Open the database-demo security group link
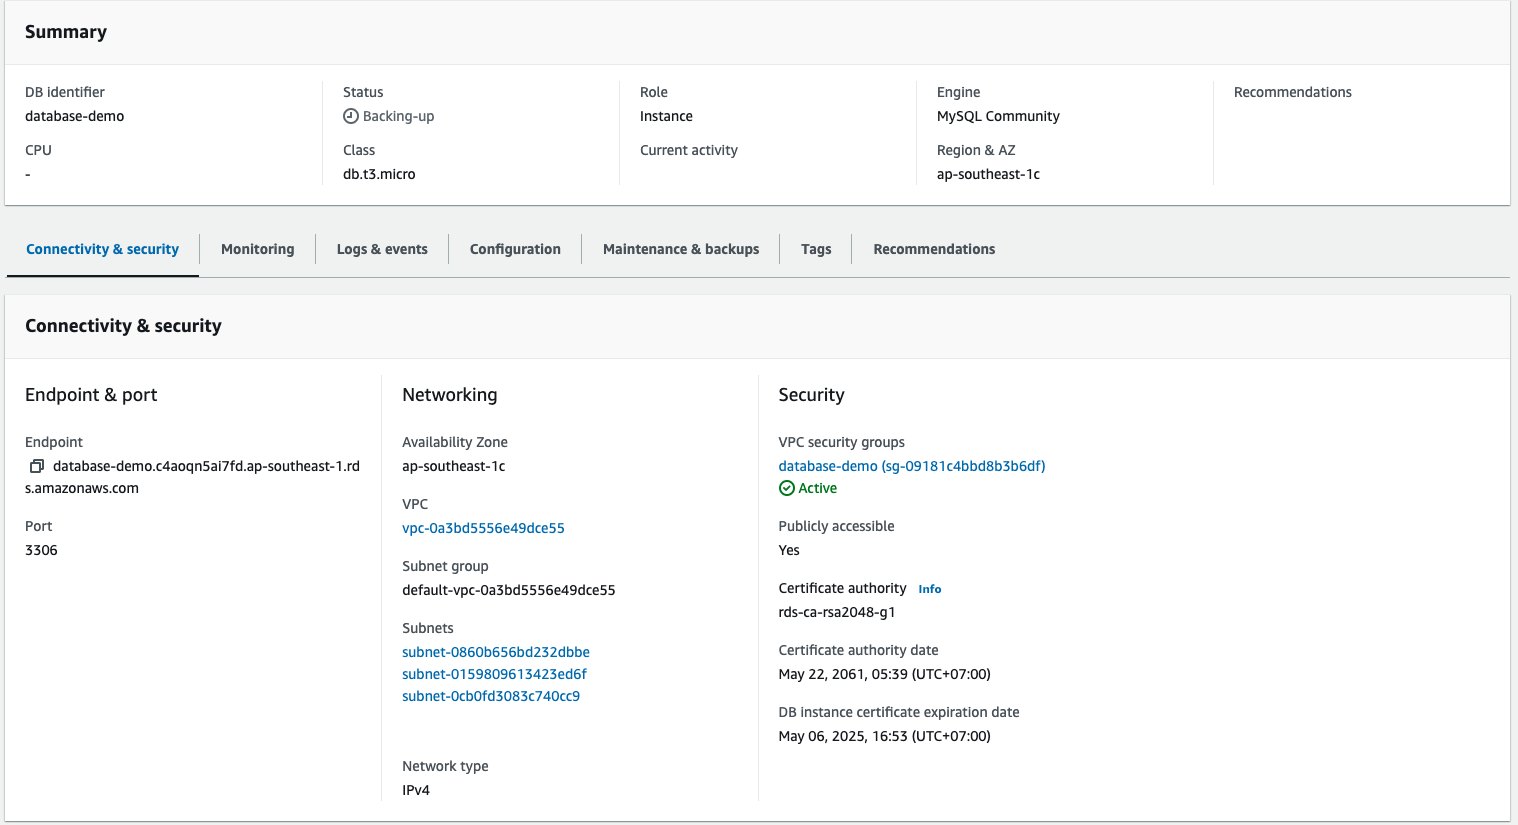This screenshot has width=1518, height=825. 912,466
